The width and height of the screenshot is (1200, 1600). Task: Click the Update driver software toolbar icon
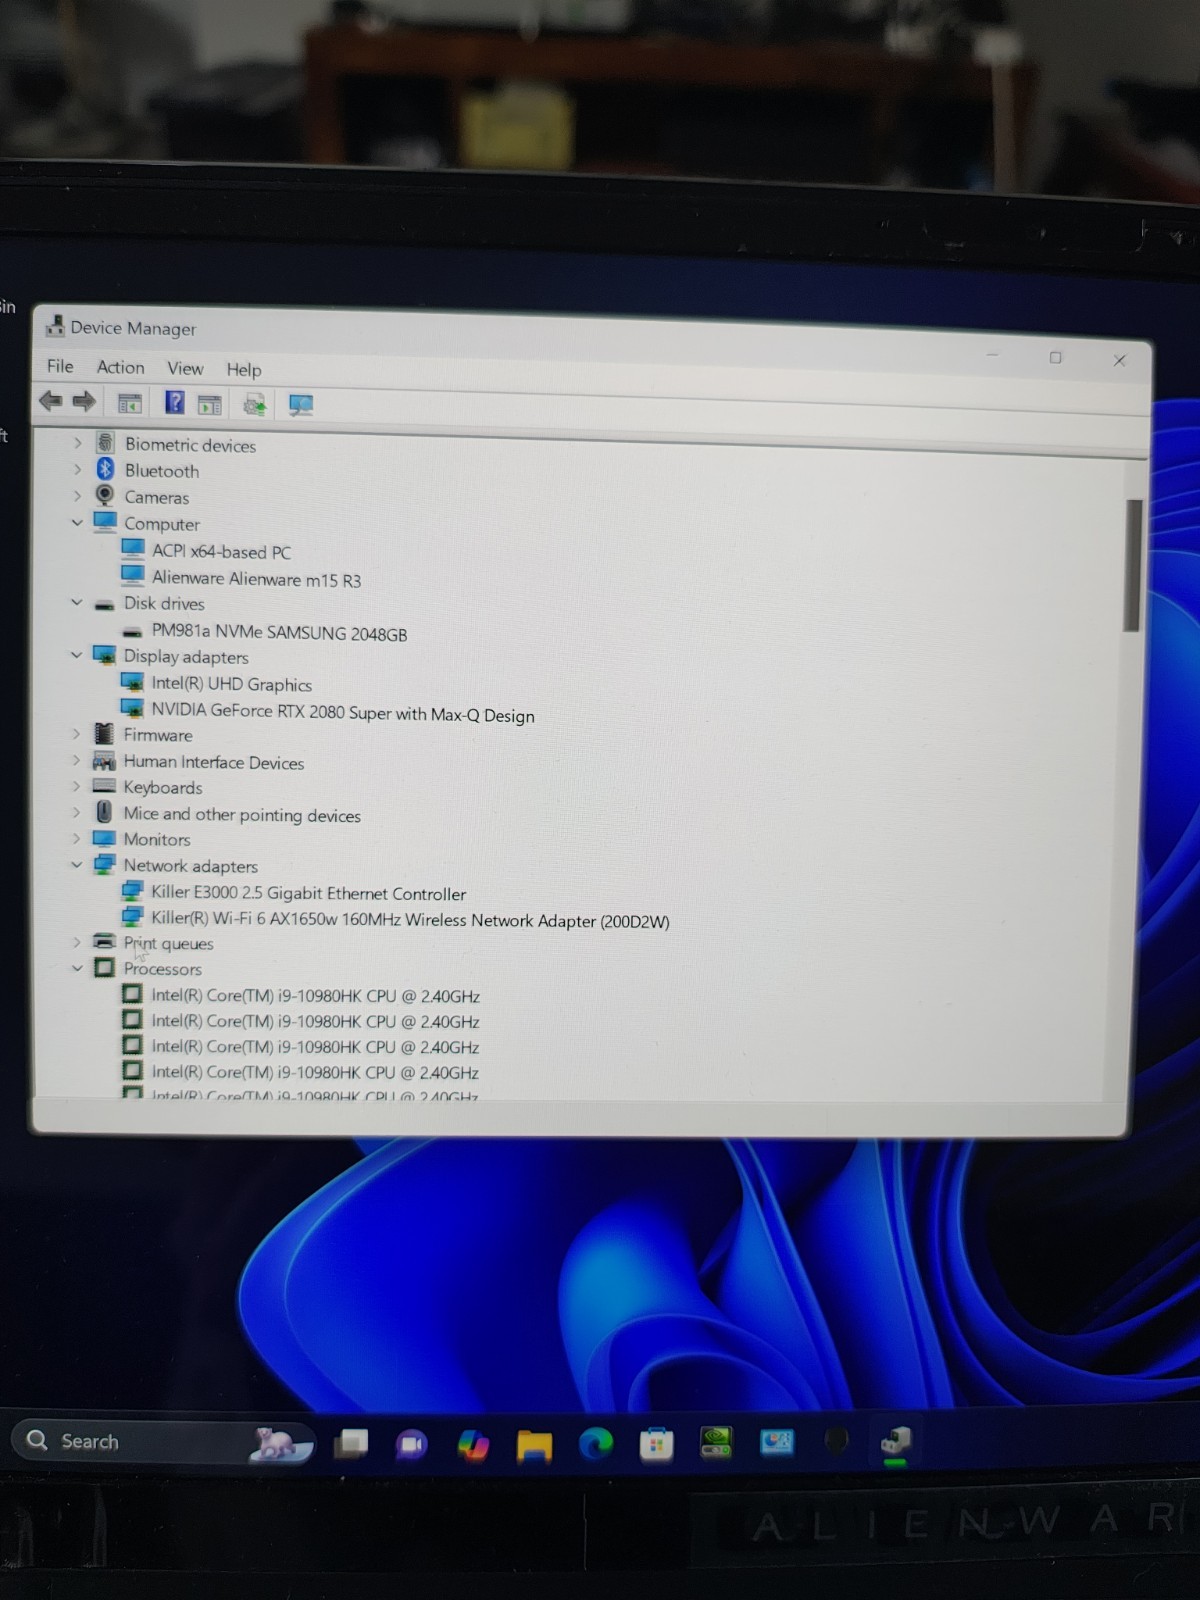click(x=255, y=404)
